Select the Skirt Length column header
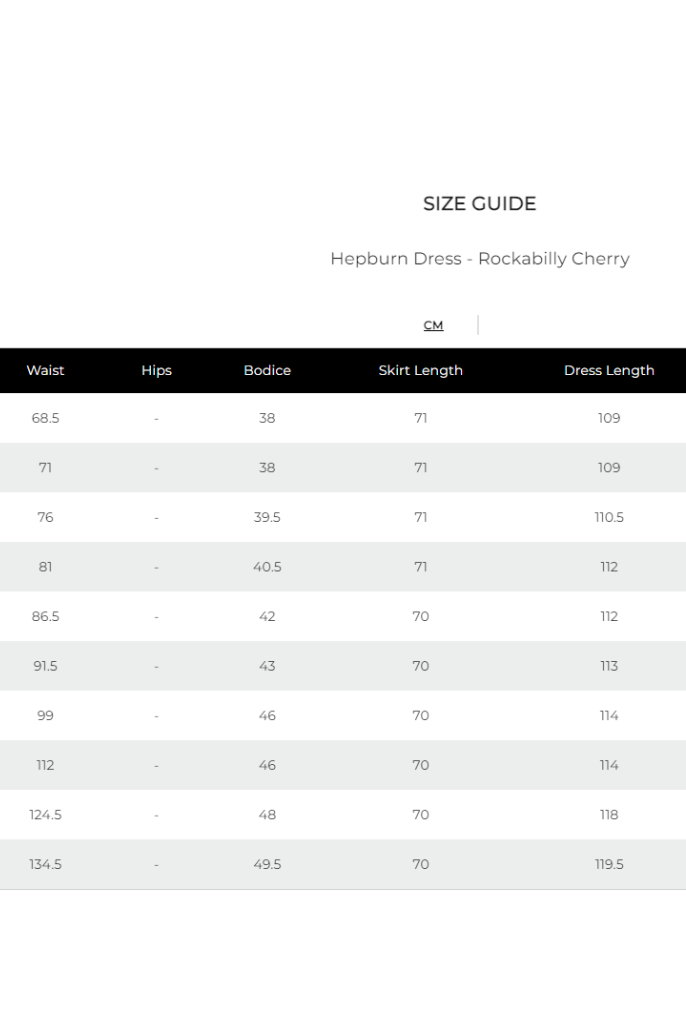 (420, 370)
